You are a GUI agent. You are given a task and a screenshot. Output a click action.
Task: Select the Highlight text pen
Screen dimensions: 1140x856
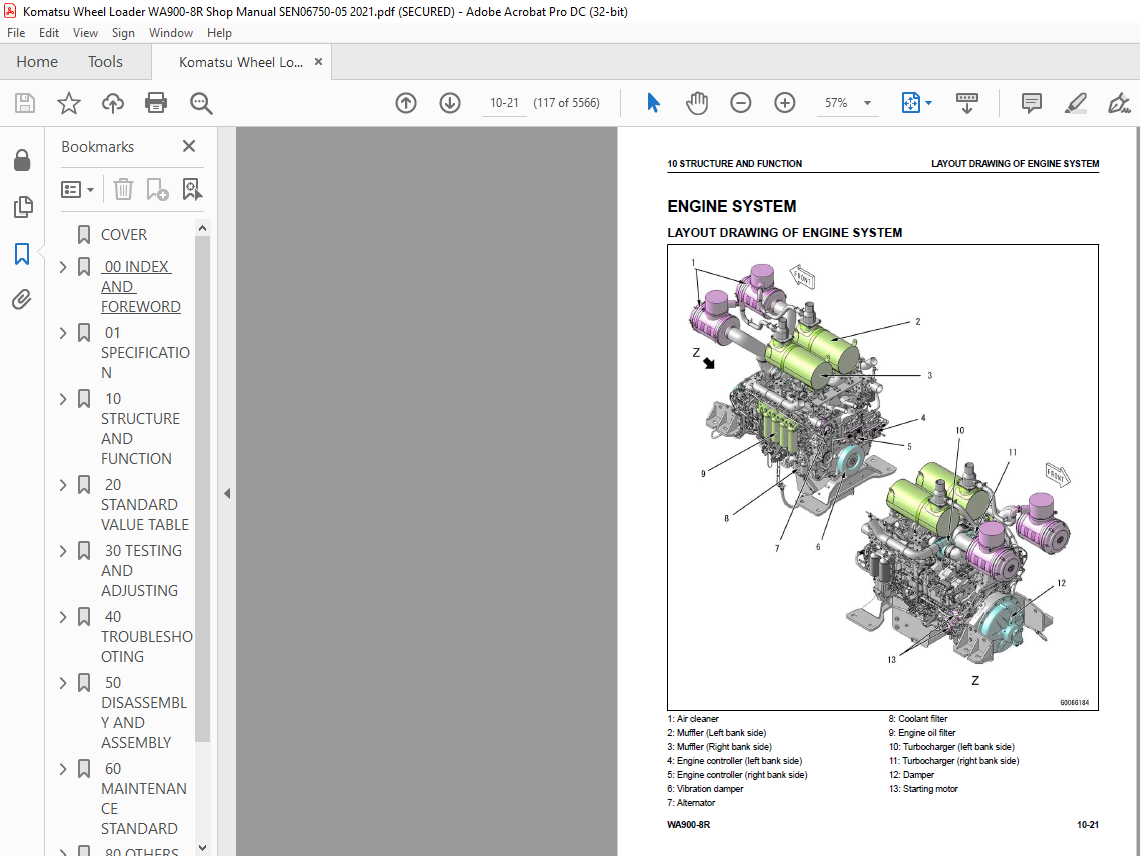tap(1075, 103)
